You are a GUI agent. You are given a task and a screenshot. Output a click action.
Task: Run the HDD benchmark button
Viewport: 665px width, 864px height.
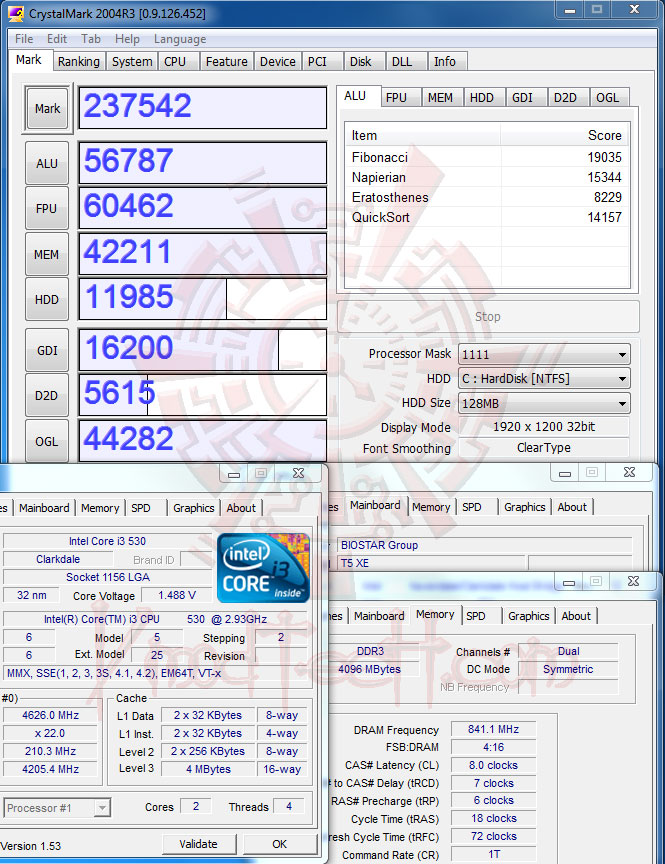[47, 300]
